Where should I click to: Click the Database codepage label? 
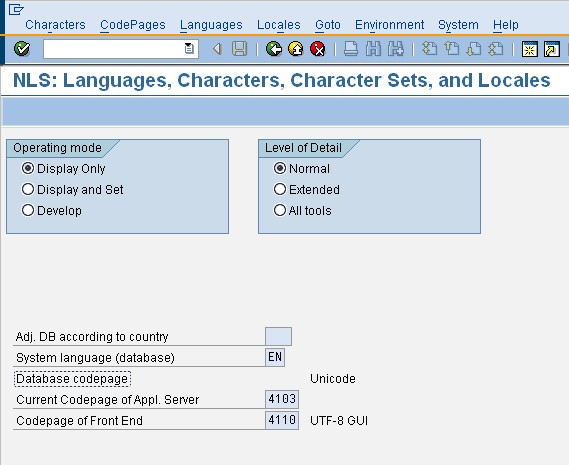pyautogui.click(x=72, y=379)
